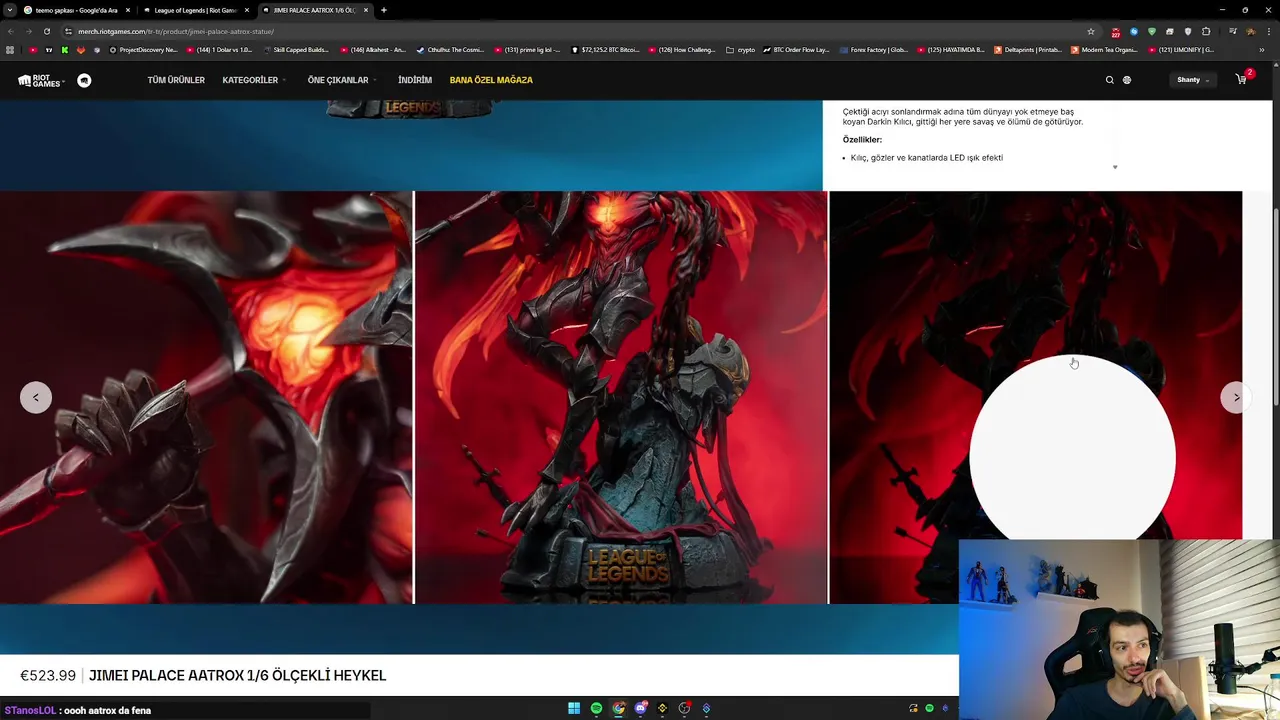Close the teemo şapkası tab
The width and height of the screenshot is (1280, 720).
tap(128, 10)
